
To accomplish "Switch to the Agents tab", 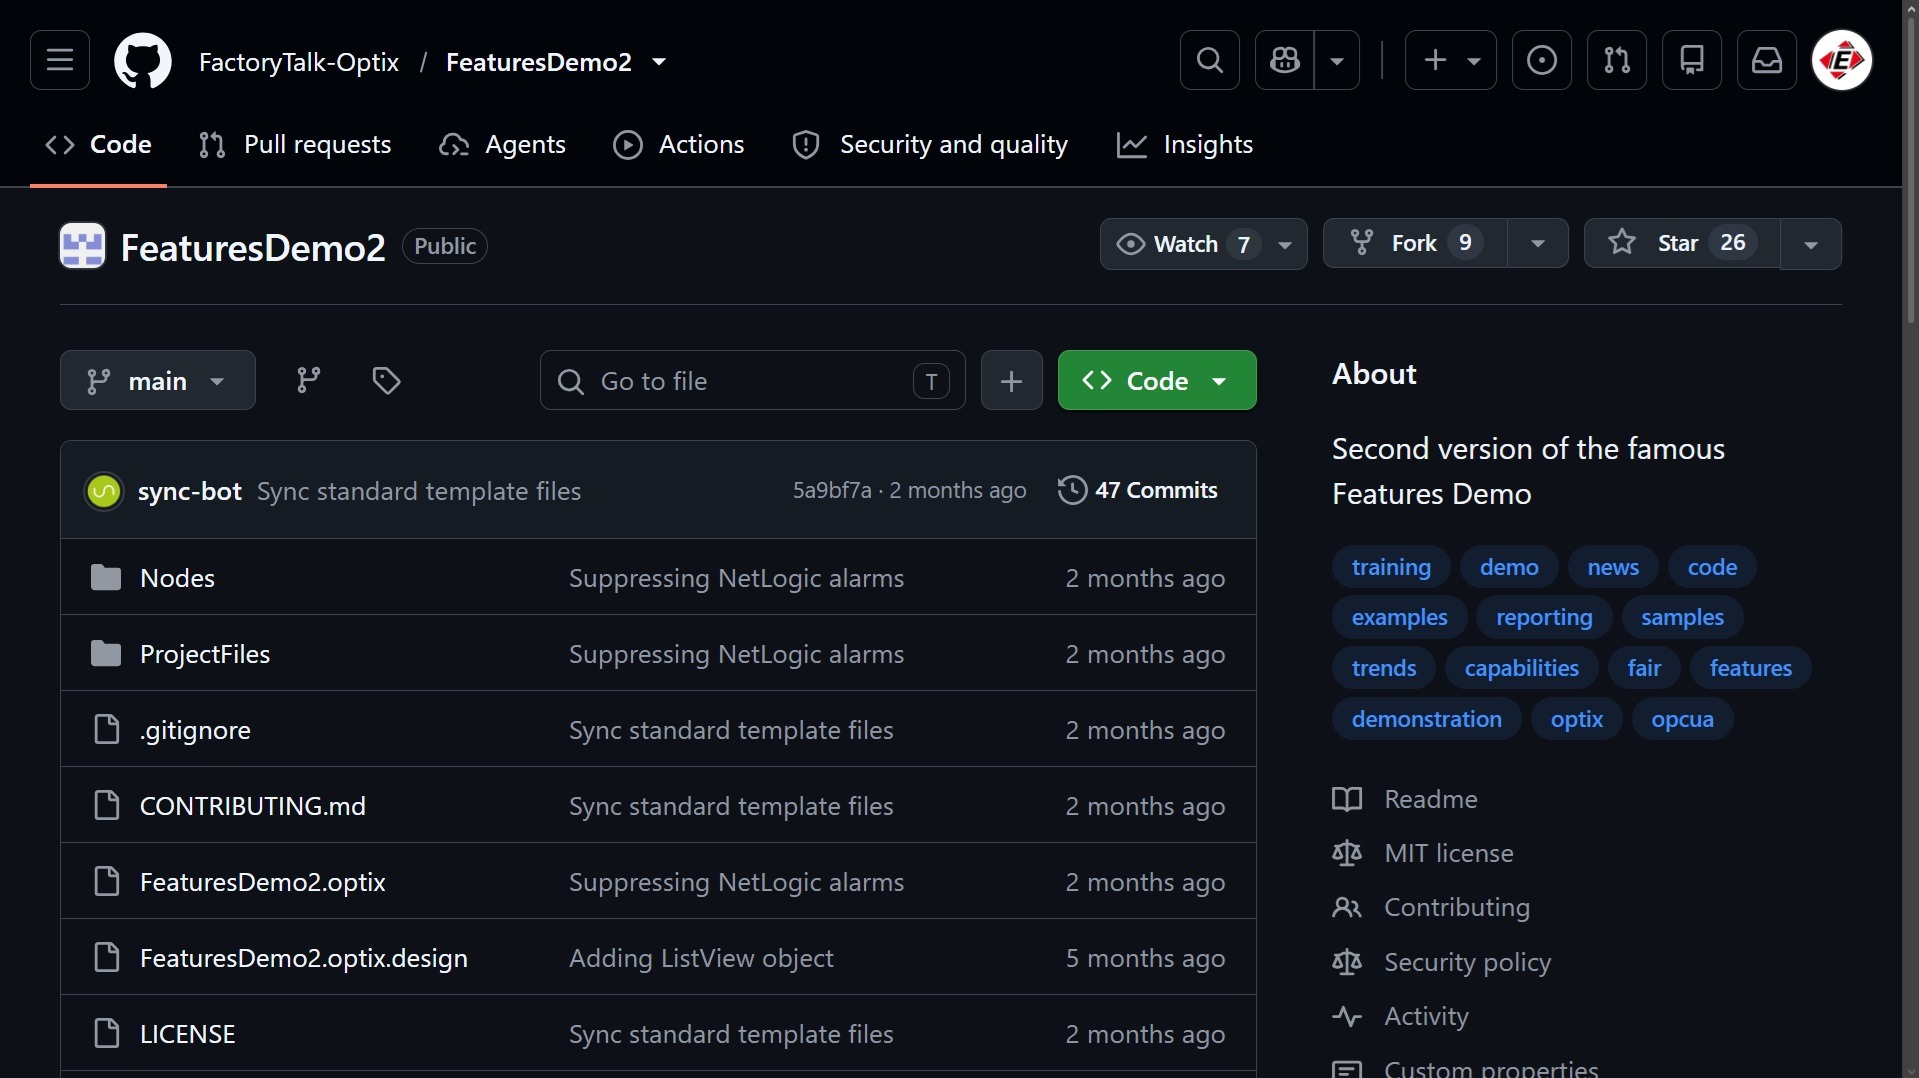I will (x=503, y=145).
